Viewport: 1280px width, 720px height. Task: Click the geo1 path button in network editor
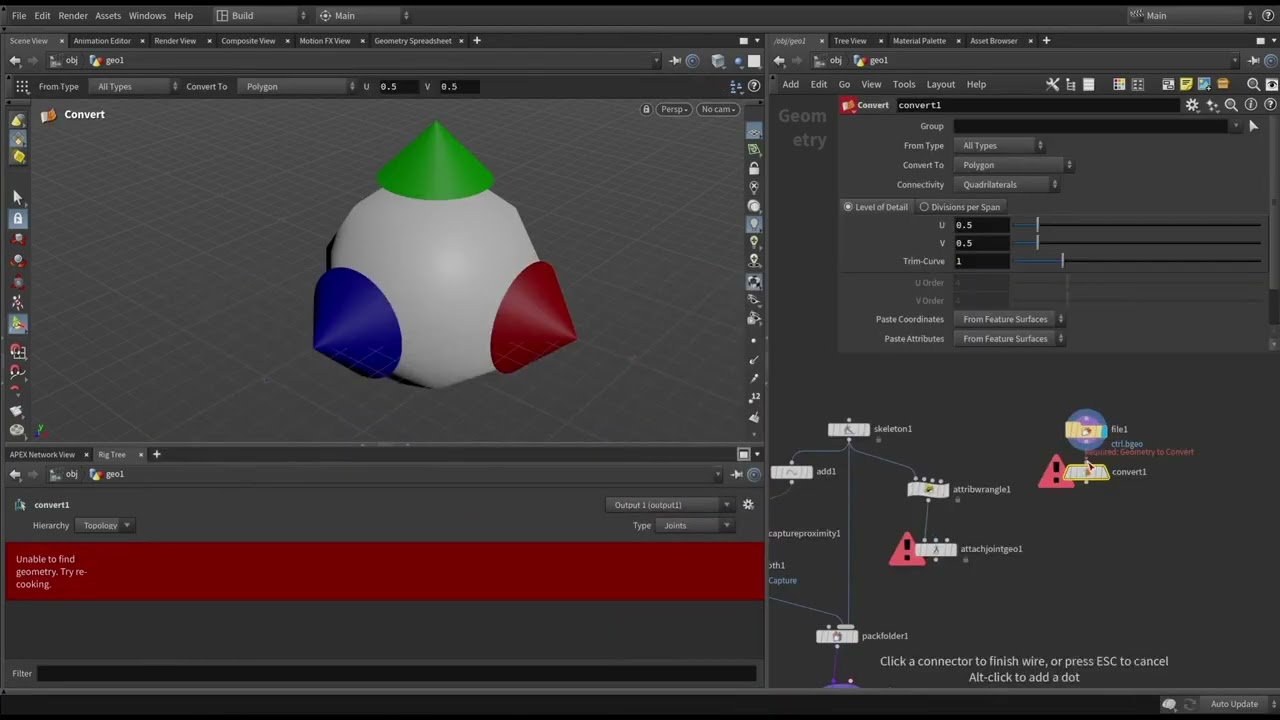871,61
